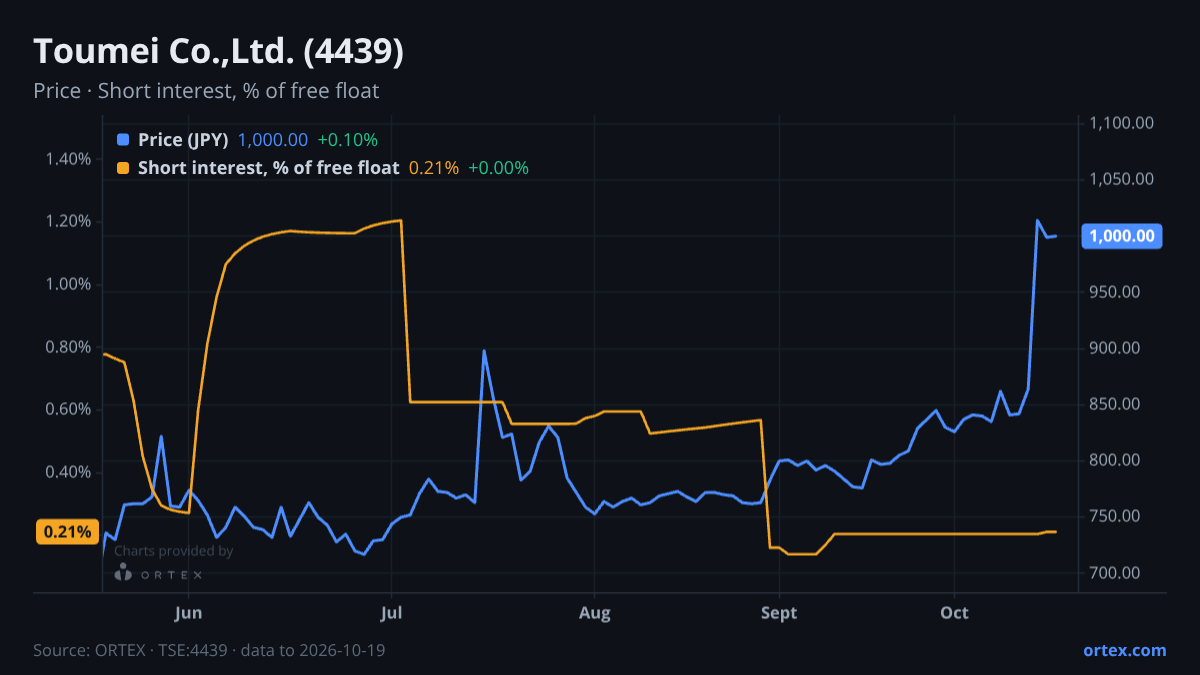Click the Short interest, % of free float legend label
The height and width of the screenshot is (675, 1200).
pyautogui.click(x=268, y=168)
